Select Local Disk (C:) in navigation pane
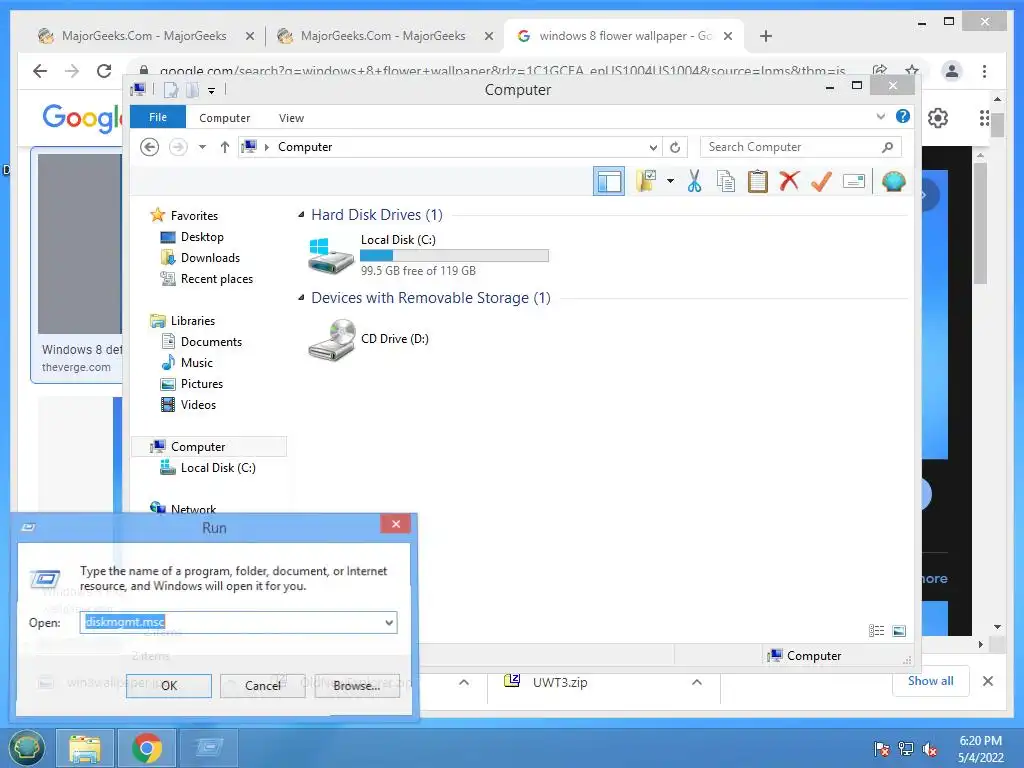 [x=218, y=468]
